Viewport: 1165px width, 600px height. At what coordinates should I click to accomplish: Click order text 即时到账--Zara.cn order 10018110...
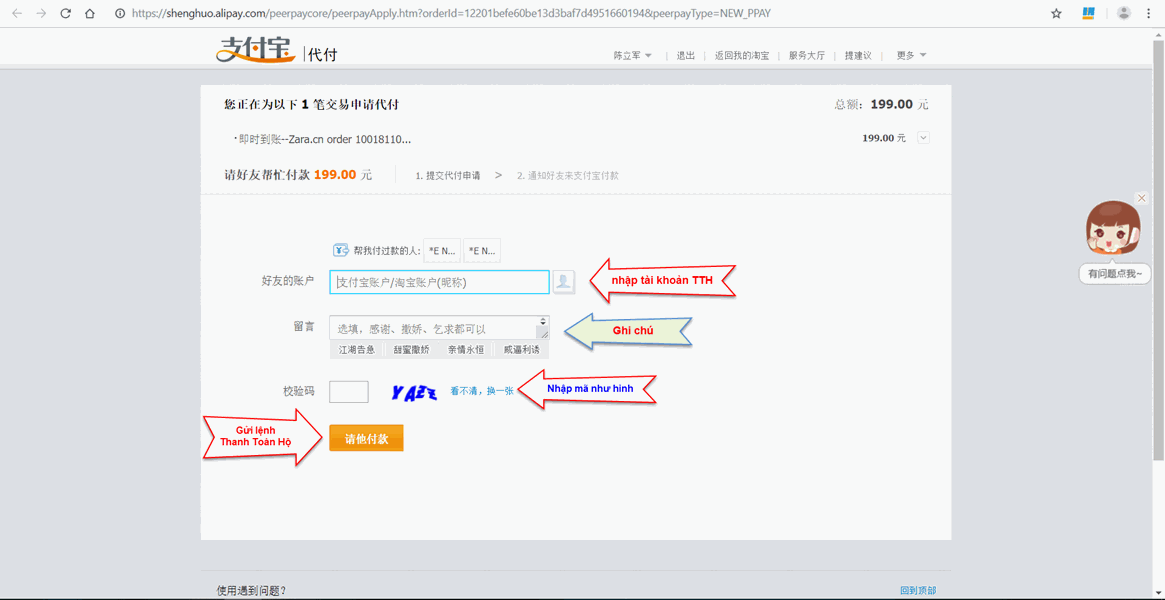click(325, 139)
